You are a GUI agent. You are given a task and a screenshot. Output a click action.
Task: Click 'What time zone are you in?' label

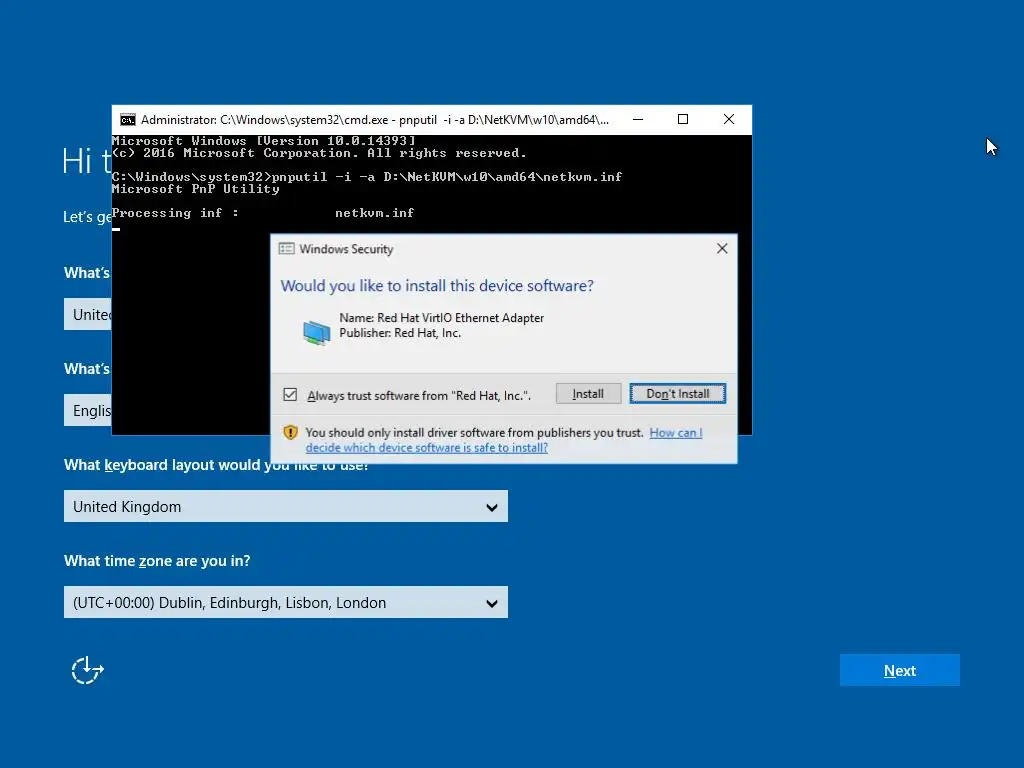click(157, 561)
